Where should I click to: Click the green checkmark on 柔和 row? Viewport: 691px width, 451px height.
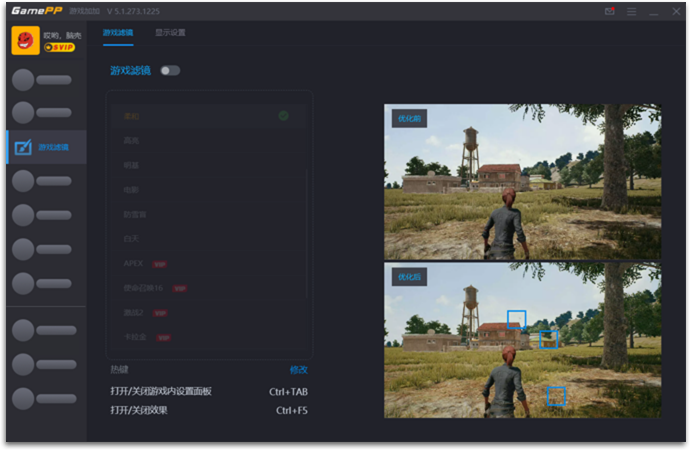[x=283, y=116]
